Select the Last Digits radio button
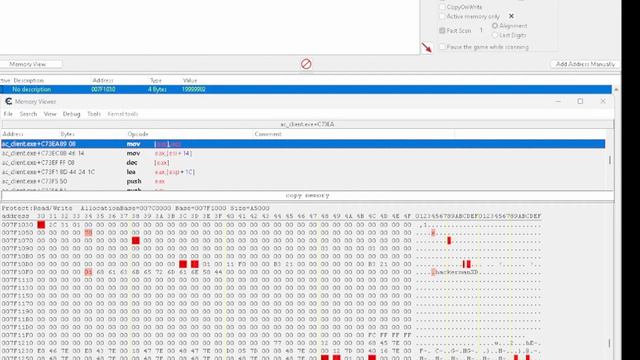 pyautogui.click(x=495, y=35)
